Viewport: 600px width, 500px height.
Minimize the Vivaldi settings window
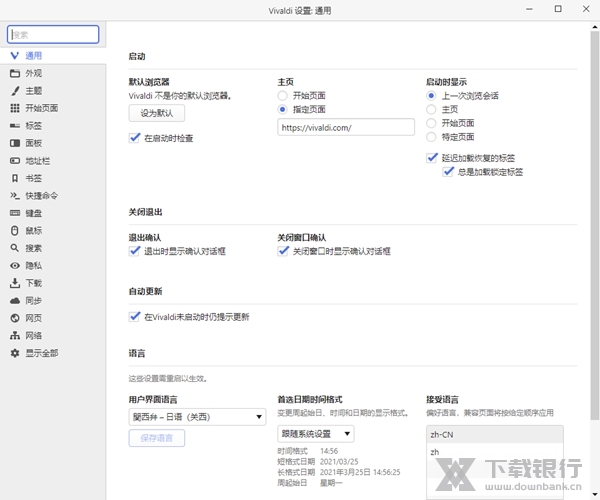coord(530,9)
